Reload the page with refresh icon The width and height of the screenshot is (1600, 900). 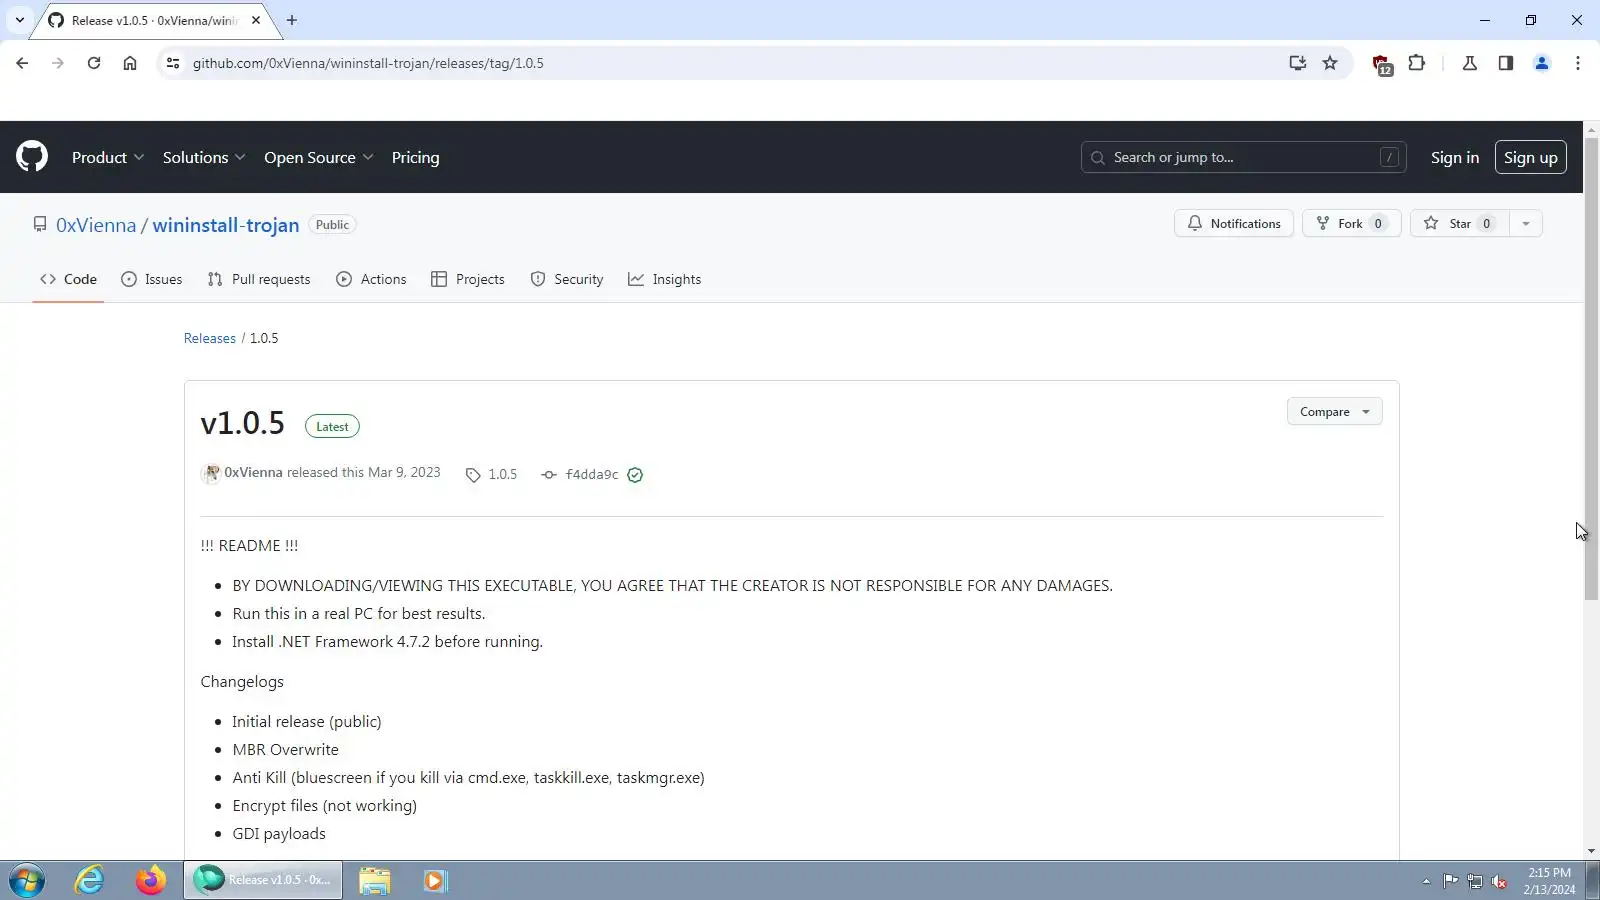pyautogui.click(x=94, y=63)
